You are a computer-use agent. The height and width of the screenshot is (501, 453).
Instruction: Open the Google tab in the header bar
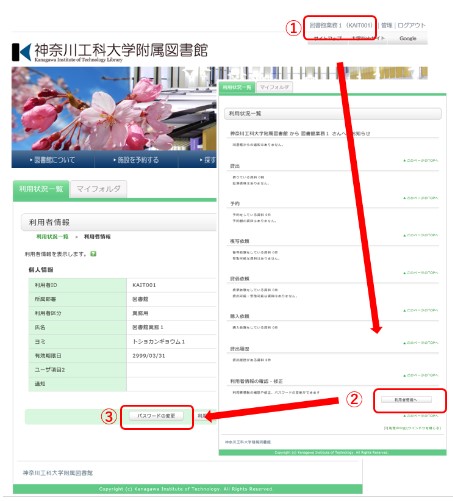(408, 38)
